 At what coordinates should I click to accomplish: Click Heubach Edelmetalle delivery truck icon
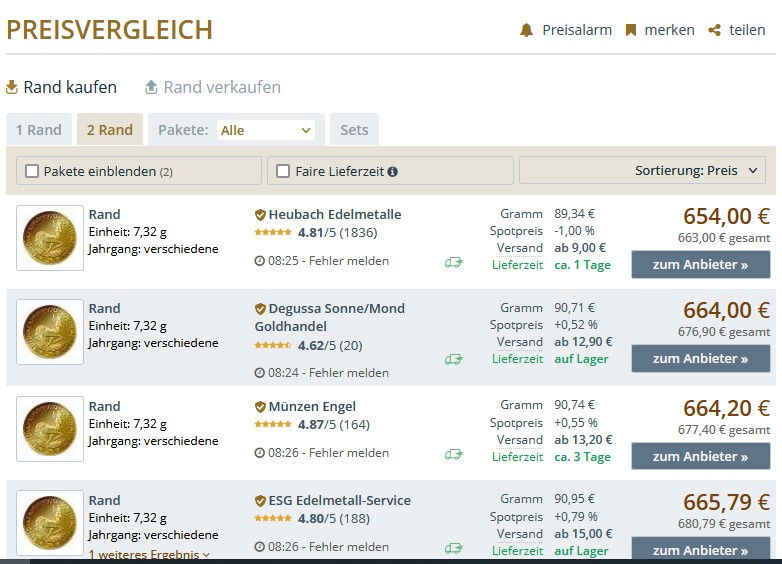454,262
